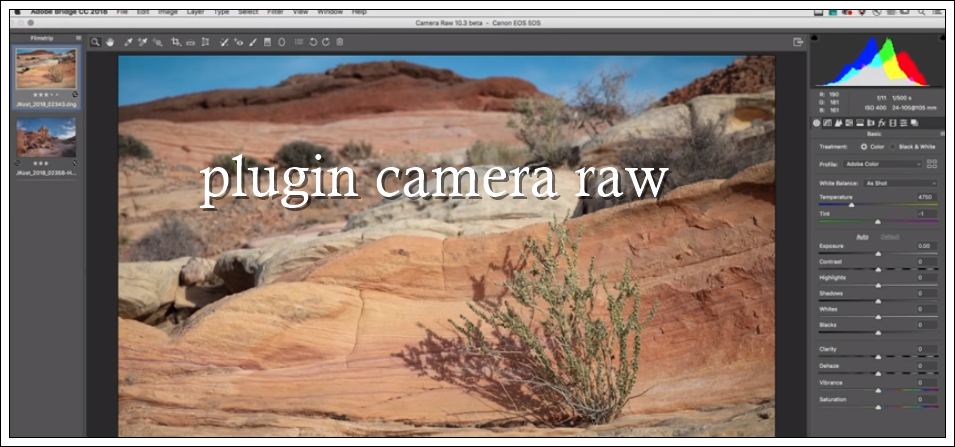The height and width of the screenshot is (447, 955).
Task: Toggle shadow clipping warning on histogram
Action: tap(816, 38)
